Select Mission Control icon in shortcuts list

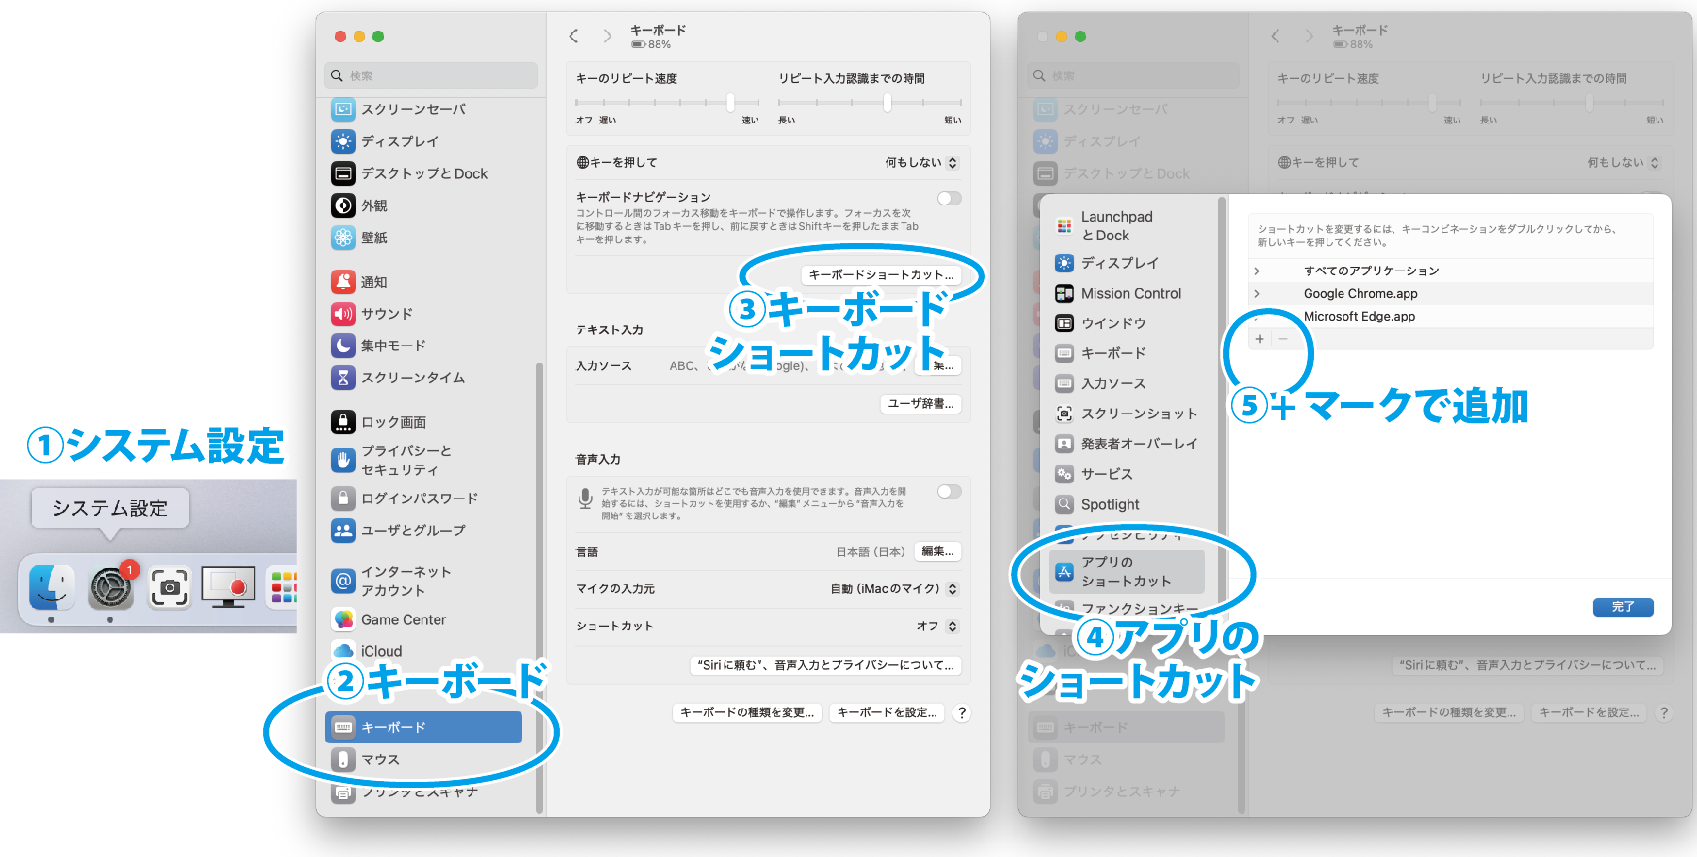point(1064,294)
